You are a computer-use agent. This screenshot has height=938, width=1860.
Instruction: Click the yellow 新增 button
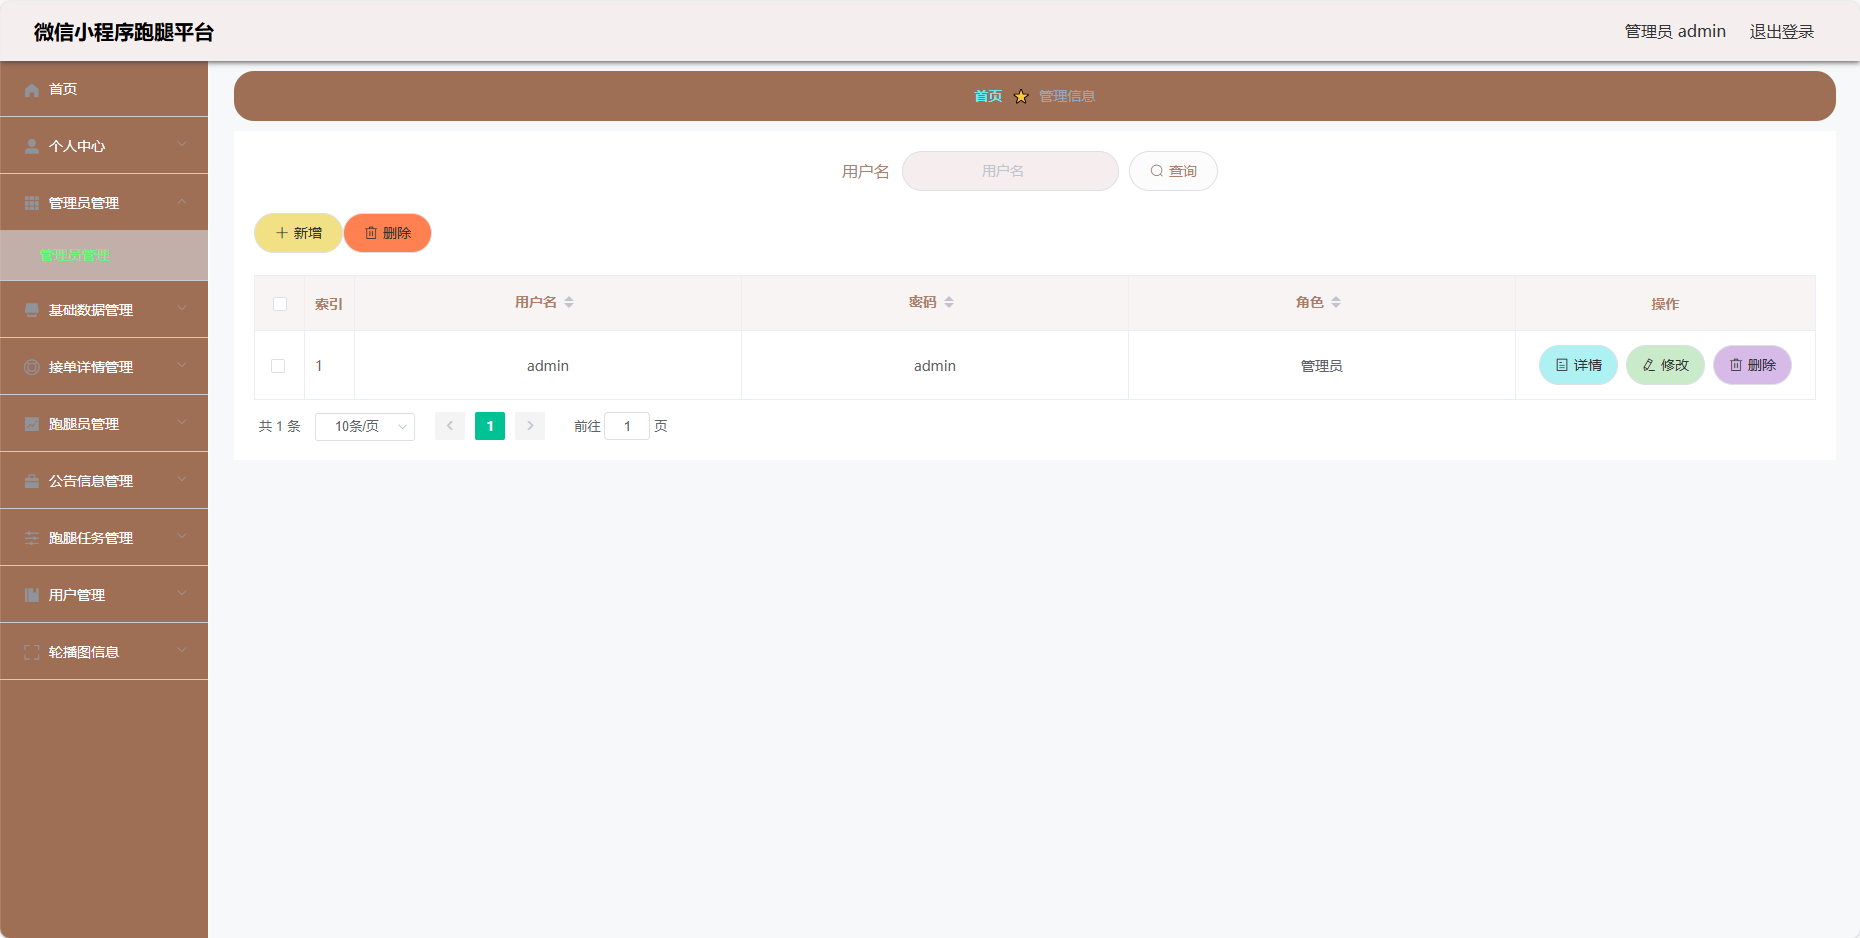tap(298, 233)
